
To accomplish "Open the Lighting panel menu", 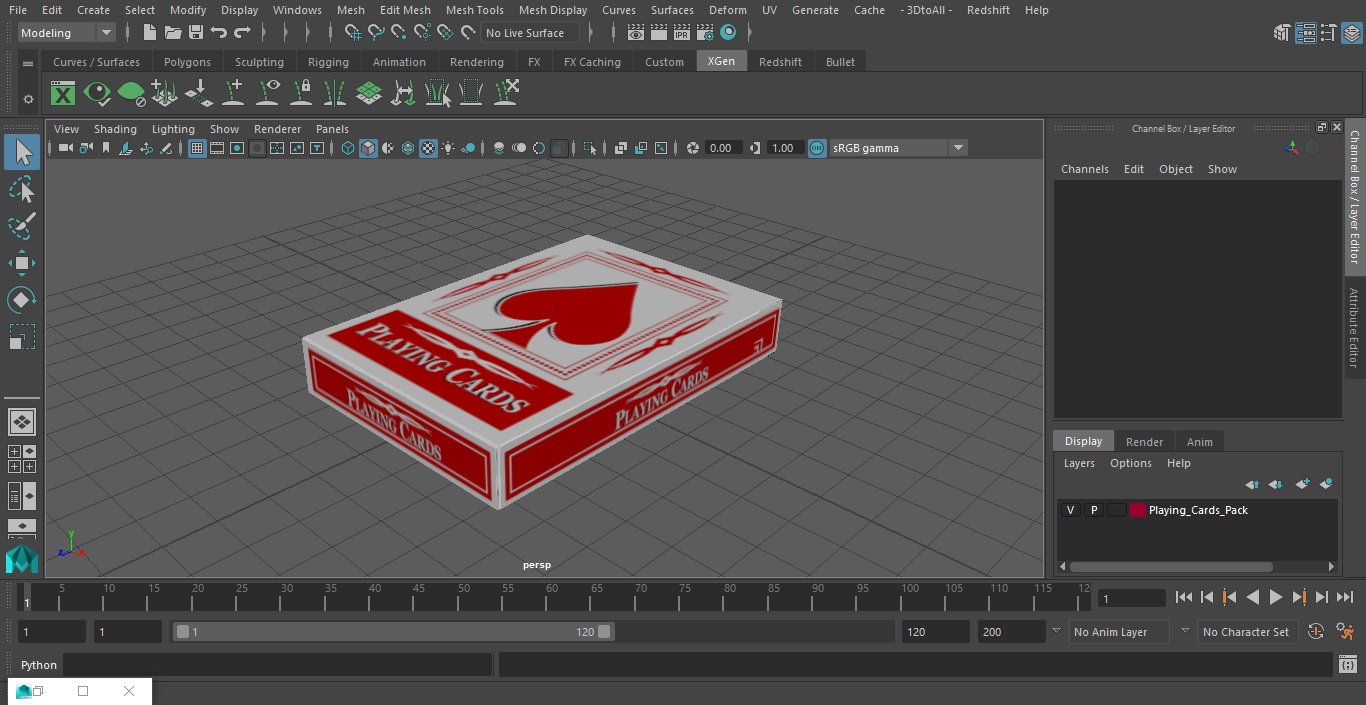I will (x=173, y=129).
